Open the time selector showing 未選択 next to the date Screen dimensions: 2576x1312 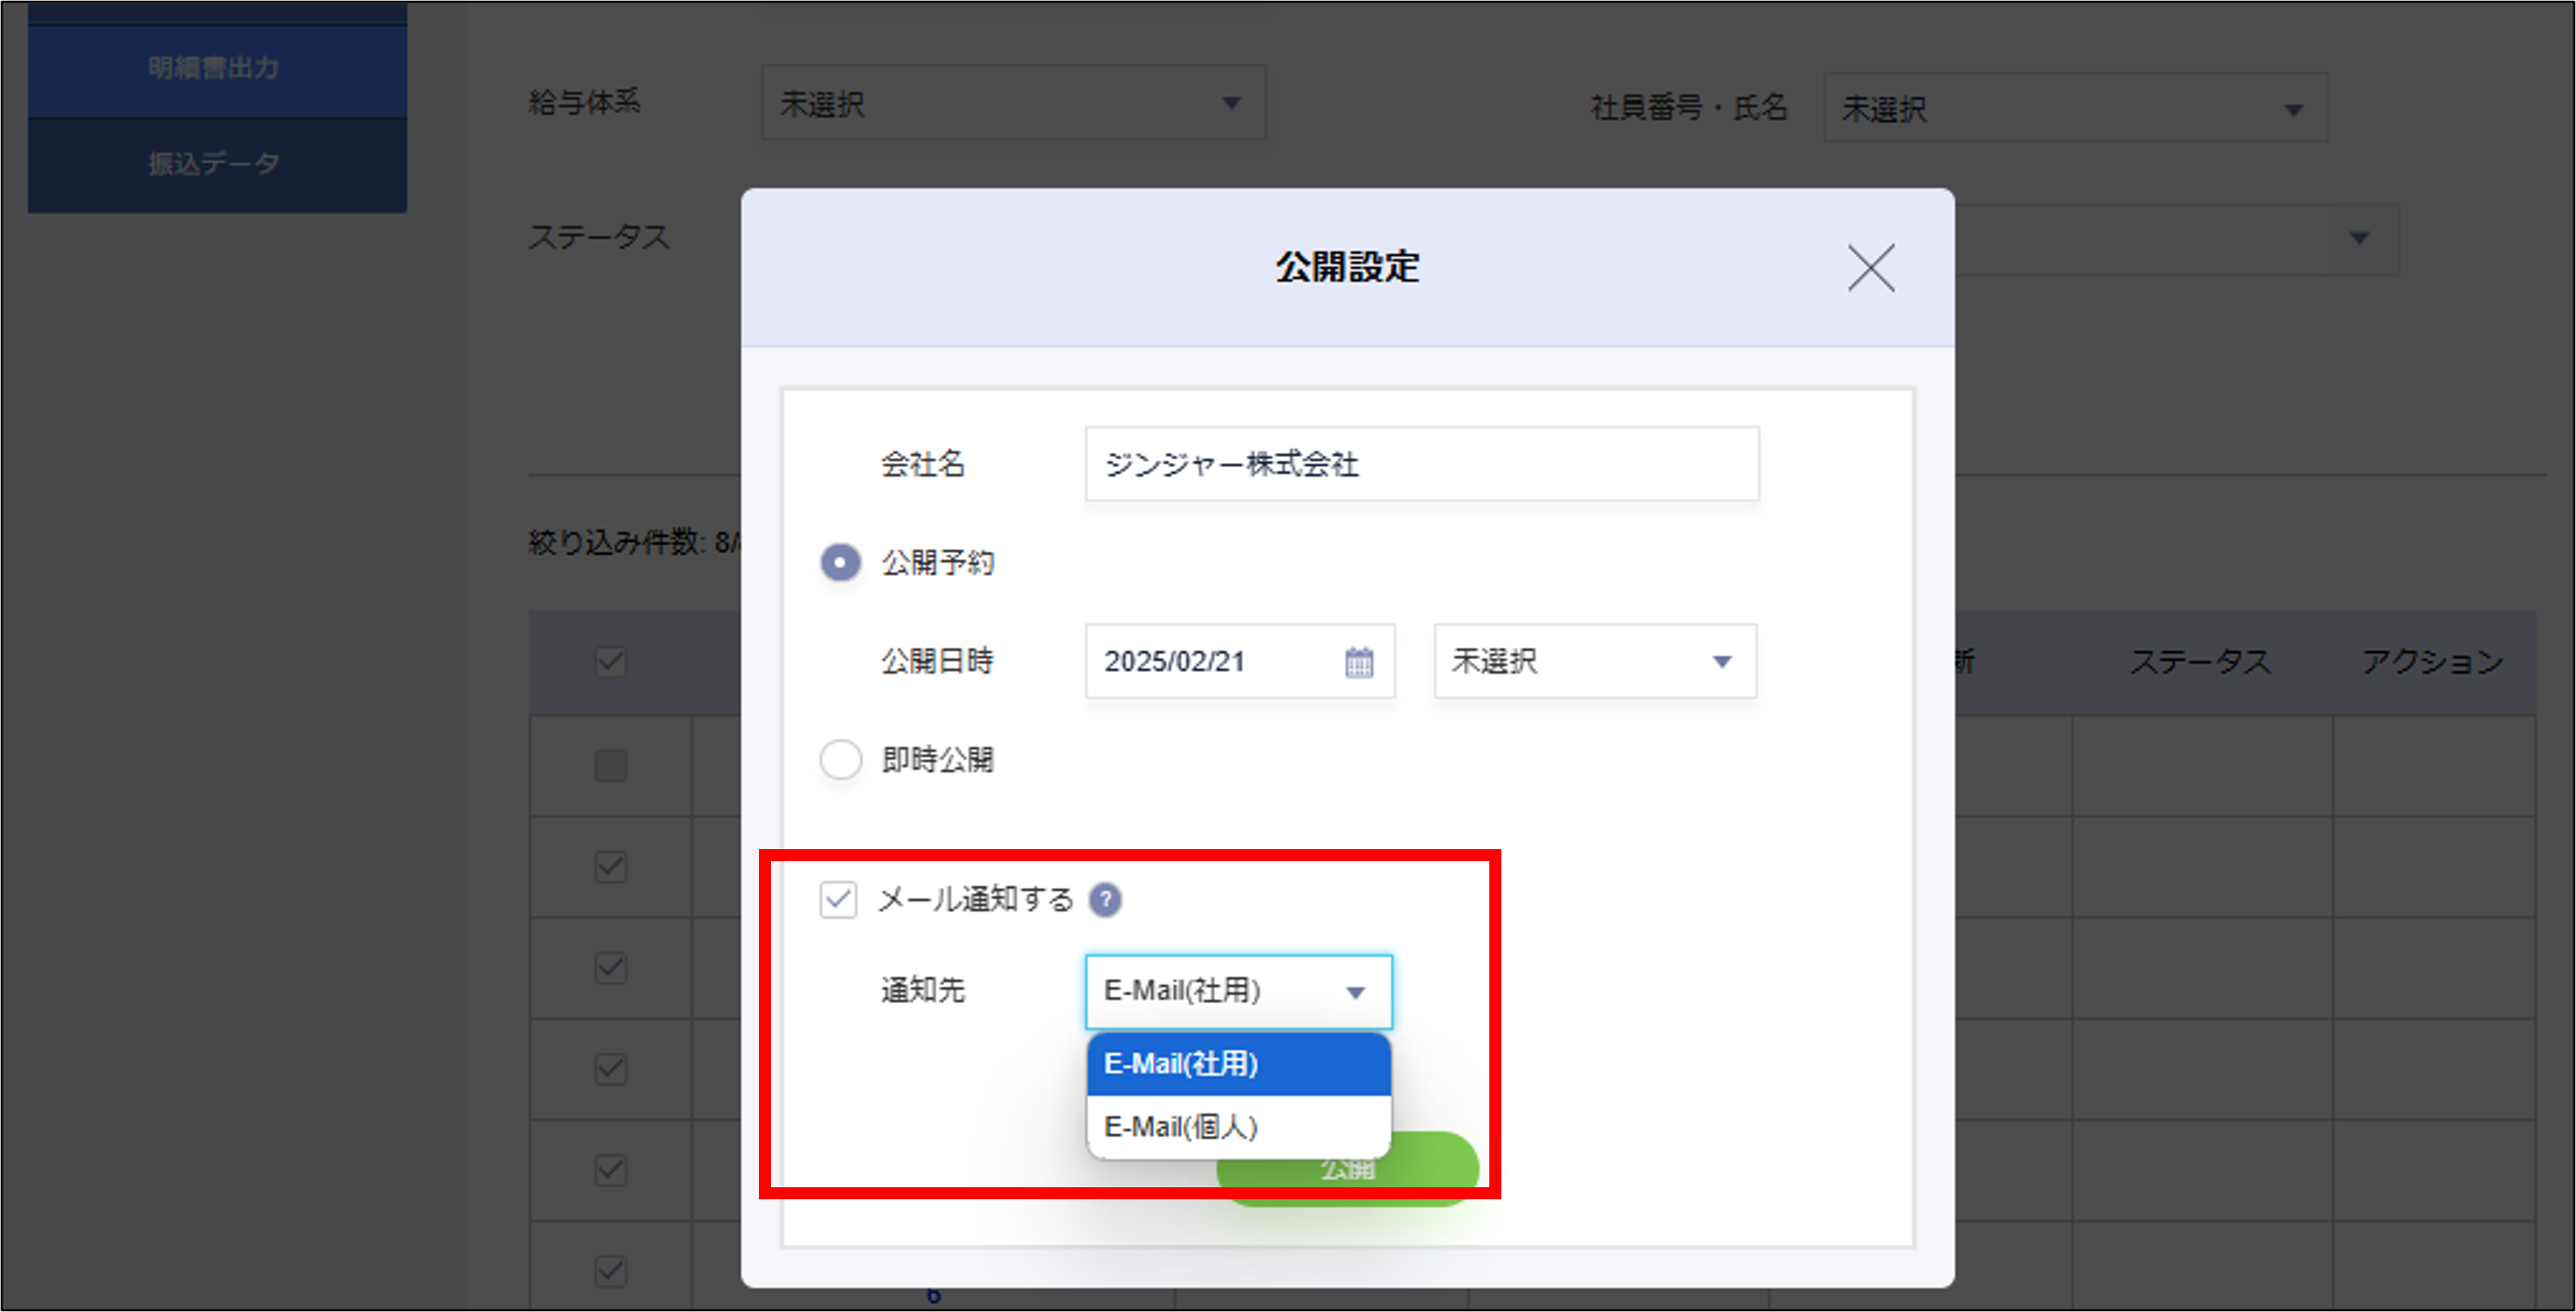[1594, 662]
